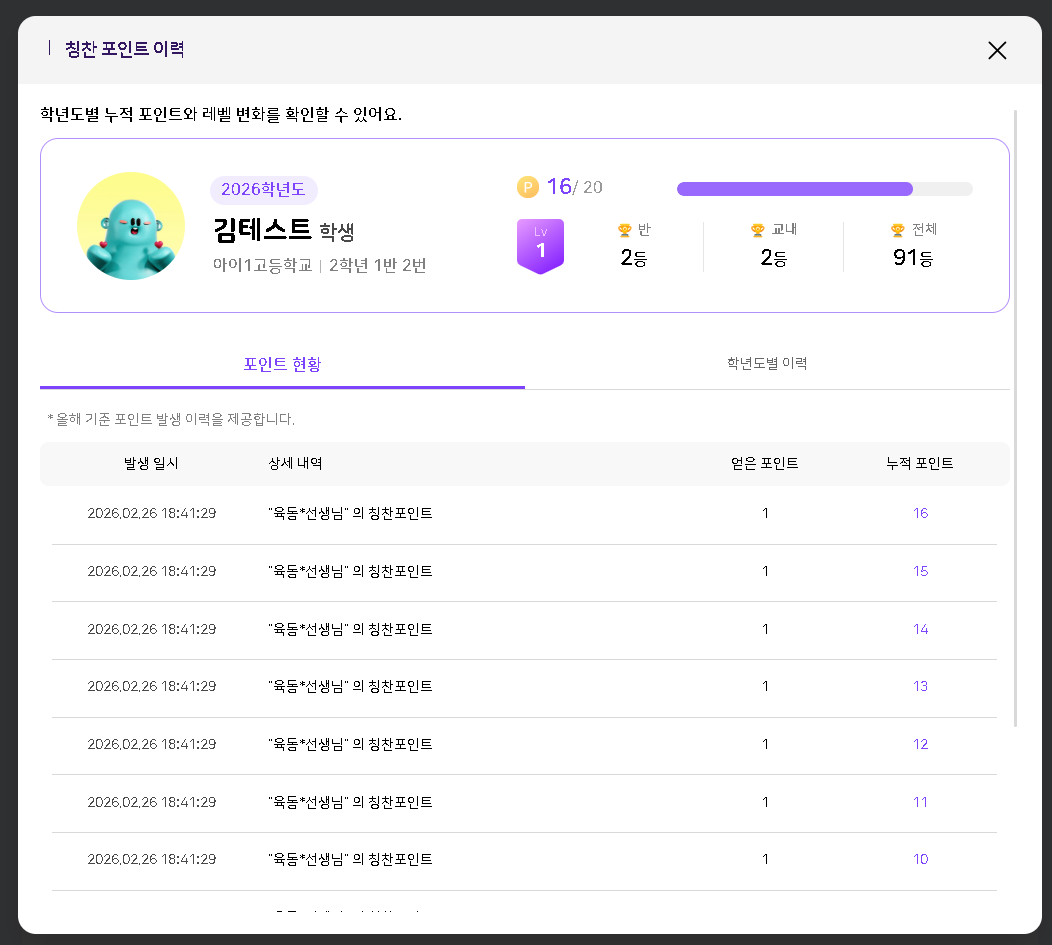Close the 칭찬 포인트 이력 dialog
The width and height of the screenshot is (1052, 945).
pyautogui.click(x=996, y=51)
